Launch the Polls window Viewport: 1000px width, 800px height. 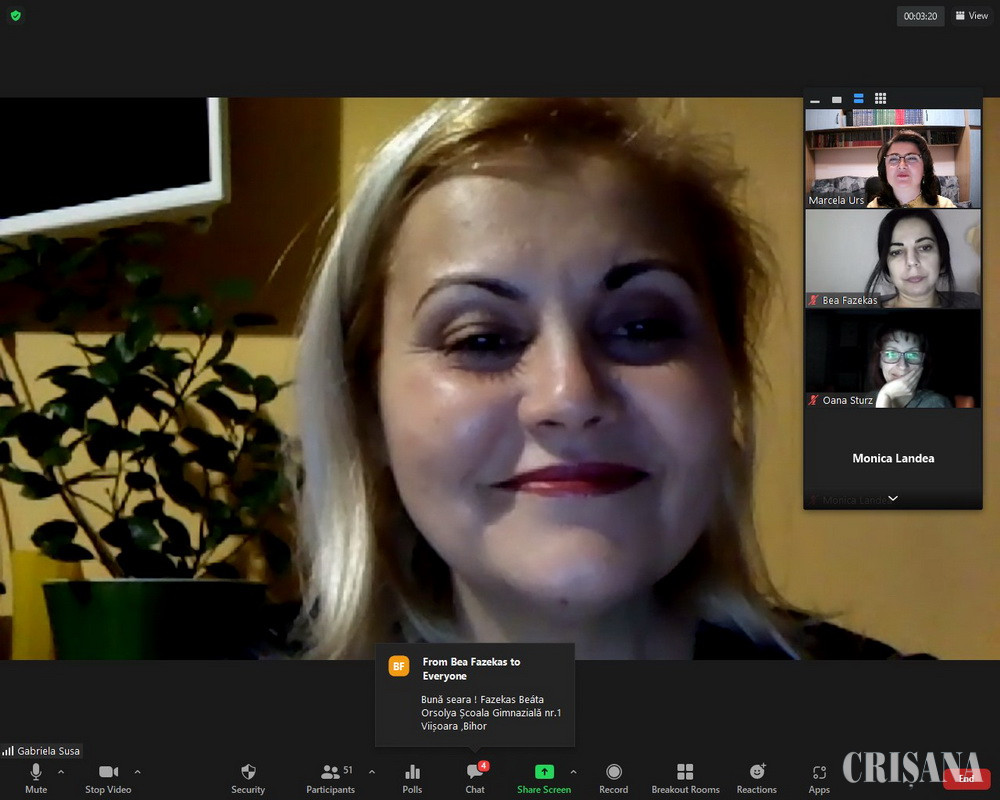coord(412,777)
